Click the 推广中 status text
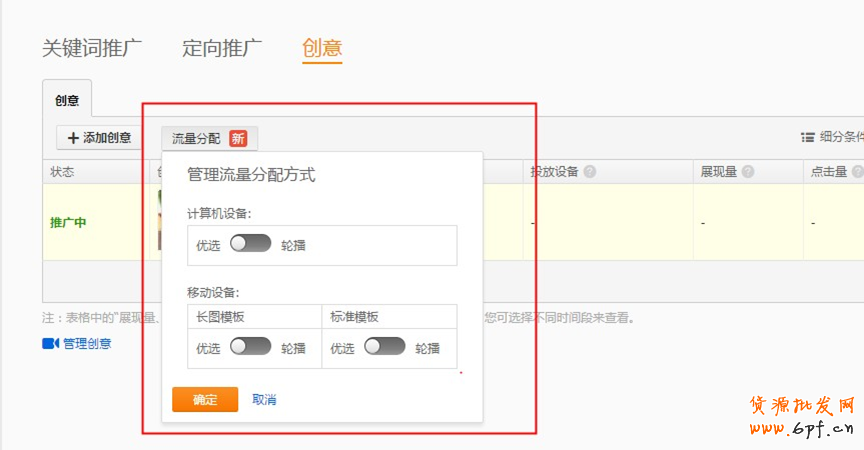The height and width of the screenshot is (450, 864). coord(68,222)
